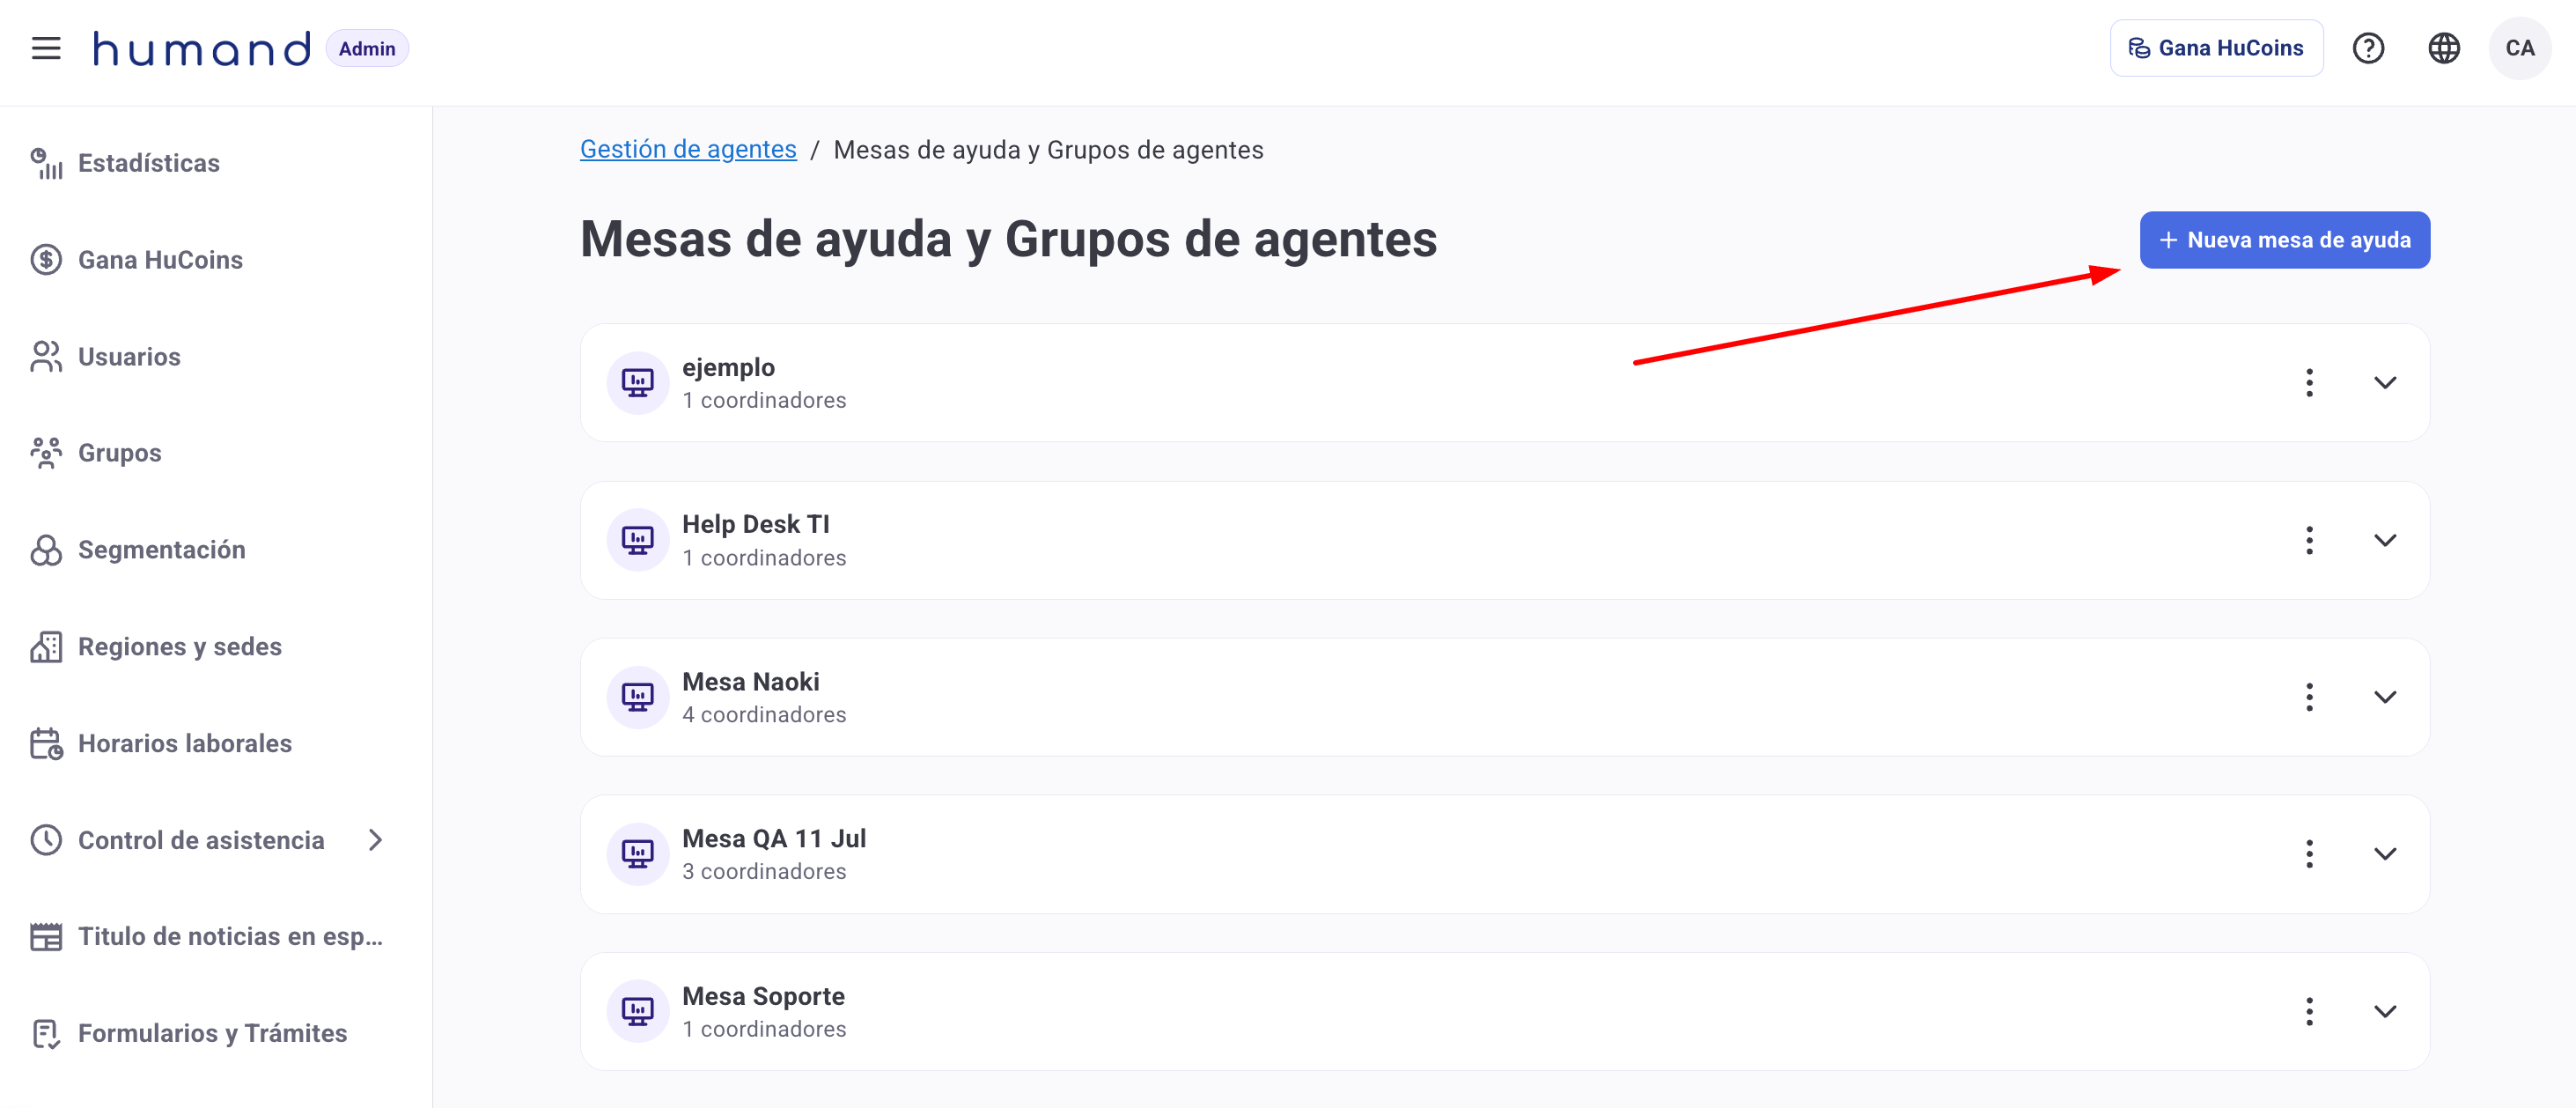This screenshot has height=1108, width=2576.
Task: Click the Segmentación circles icon
Action: pyautogui.click(x=46, y=550)
